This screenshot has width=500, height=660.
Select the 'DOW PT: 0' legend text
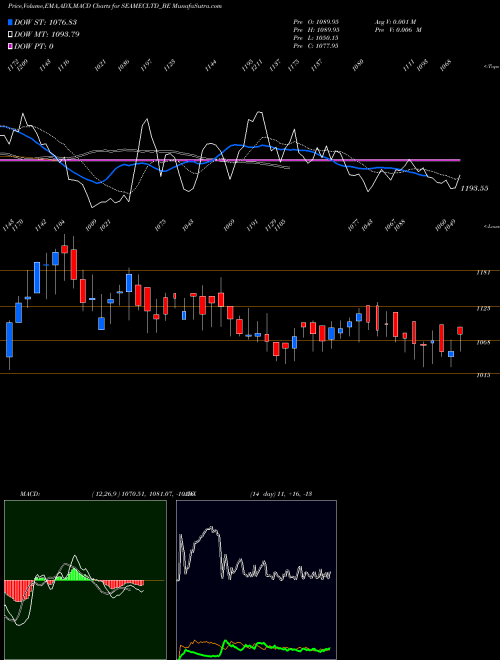(x=34, y=47)
